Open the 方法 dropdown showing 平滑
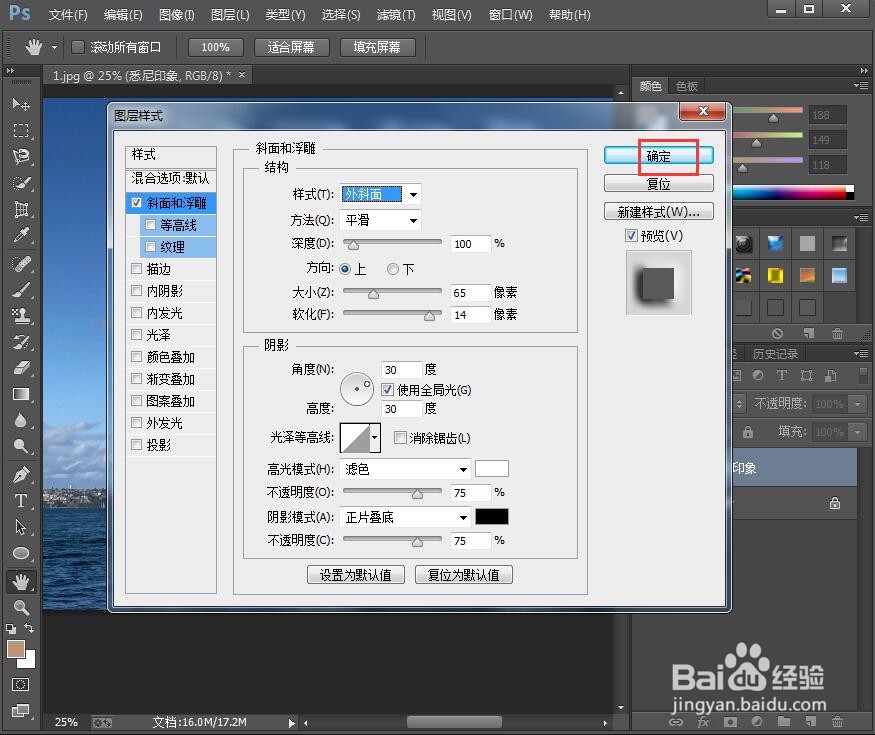 click(x=380, y=220)
